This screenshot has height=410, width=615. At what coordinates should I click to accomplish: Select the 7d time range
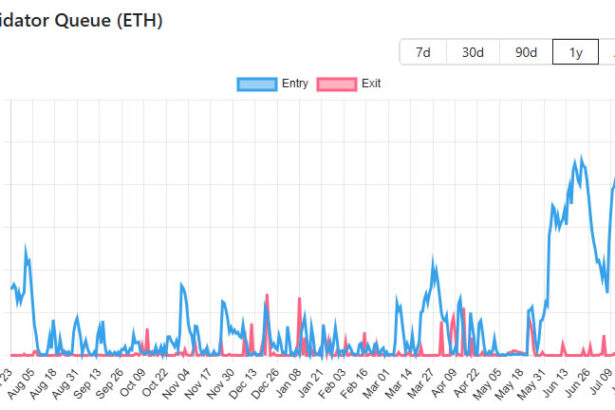[x=423, y=52]
